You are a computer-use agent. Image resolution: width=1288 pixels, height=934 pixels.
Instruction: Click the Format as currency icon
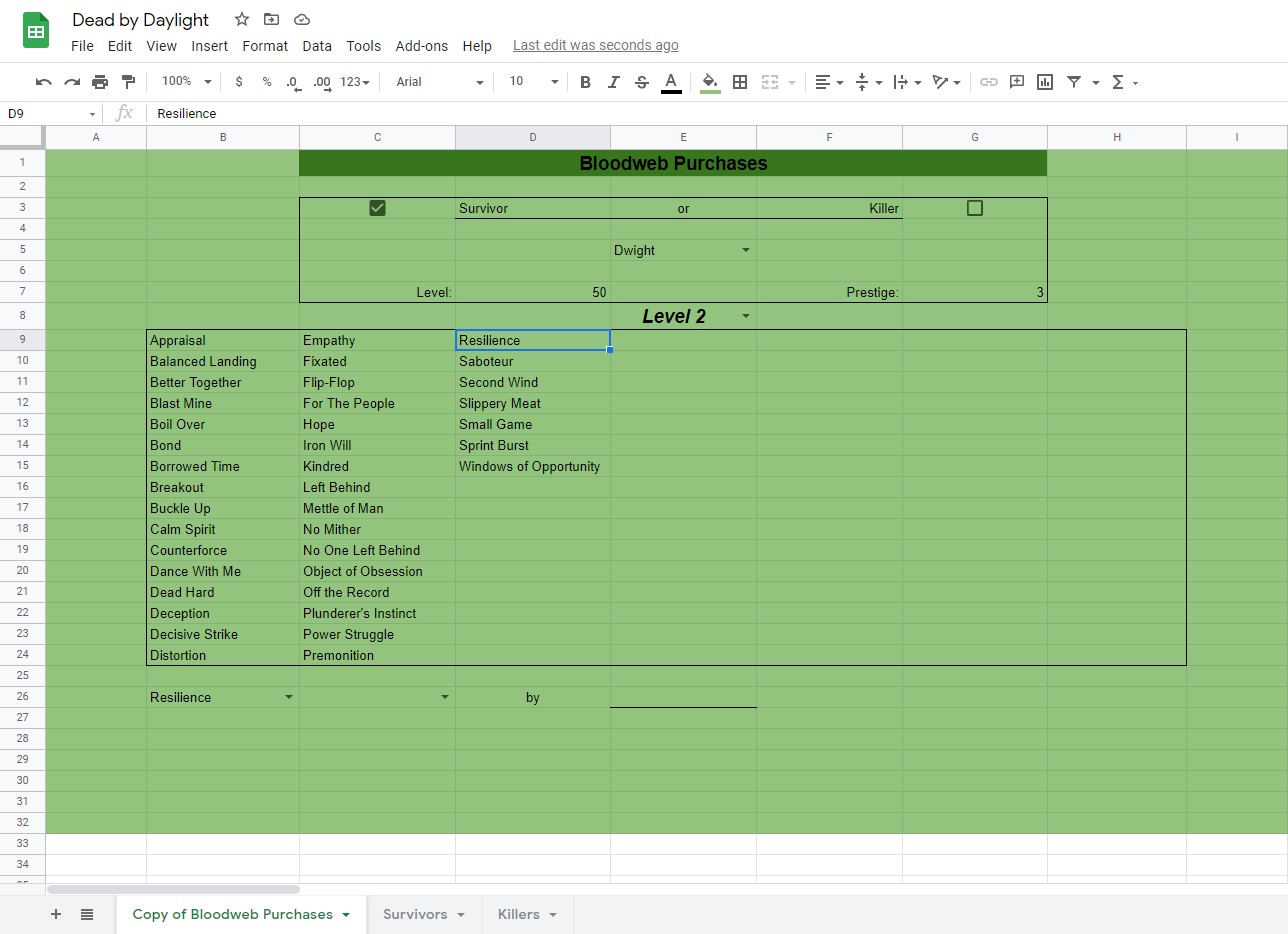[239, 82]
